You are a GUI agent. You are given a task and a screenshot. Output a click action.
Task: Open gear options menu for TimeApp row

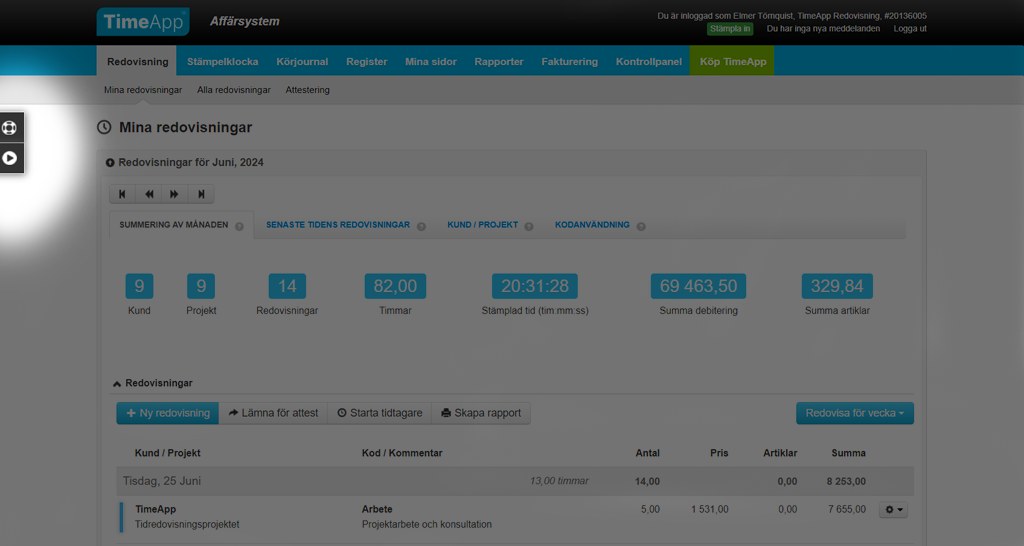pos(893,510)
